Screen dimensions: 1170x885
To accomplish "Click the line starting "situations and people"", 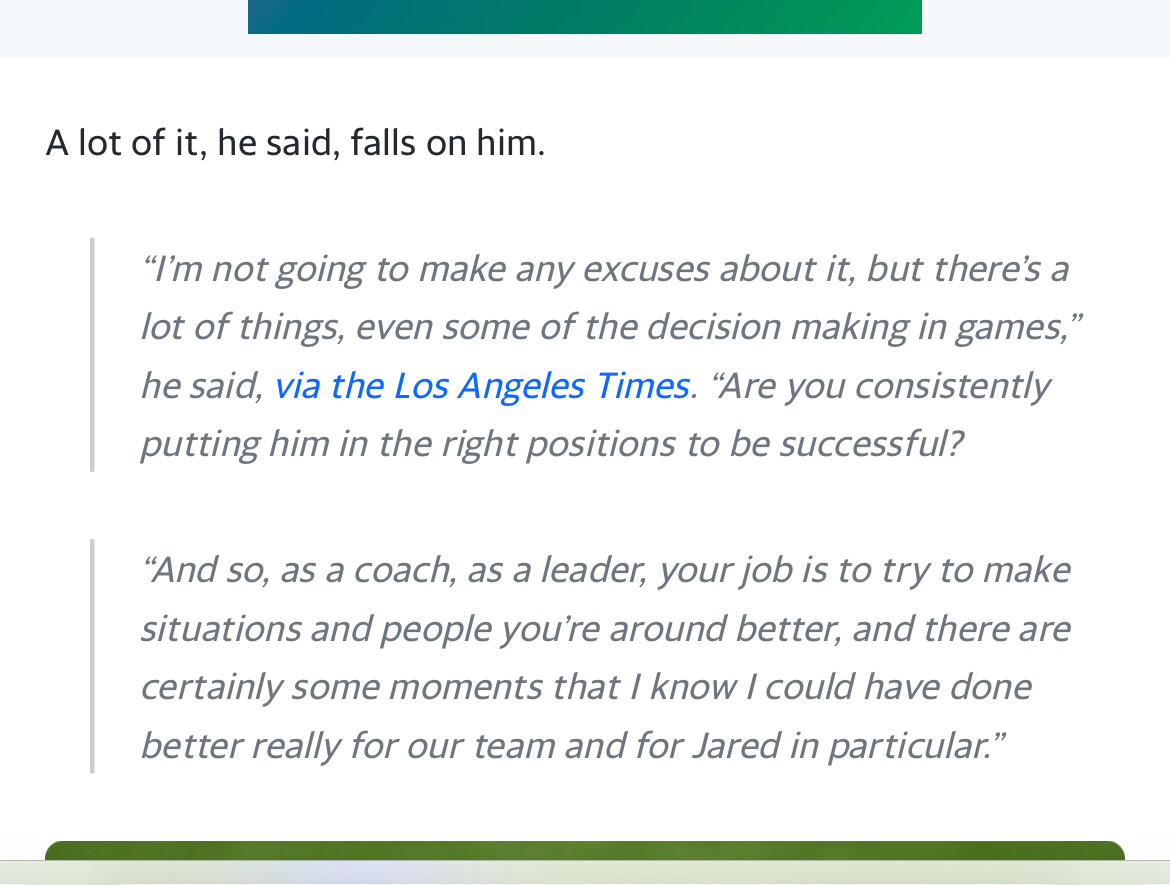I will (605, 629).
